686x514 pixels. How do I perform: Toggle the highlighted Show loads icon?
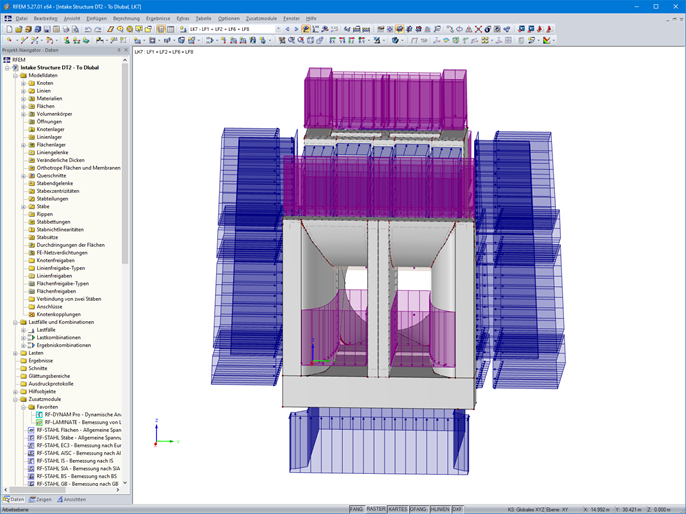coord(306,29)
